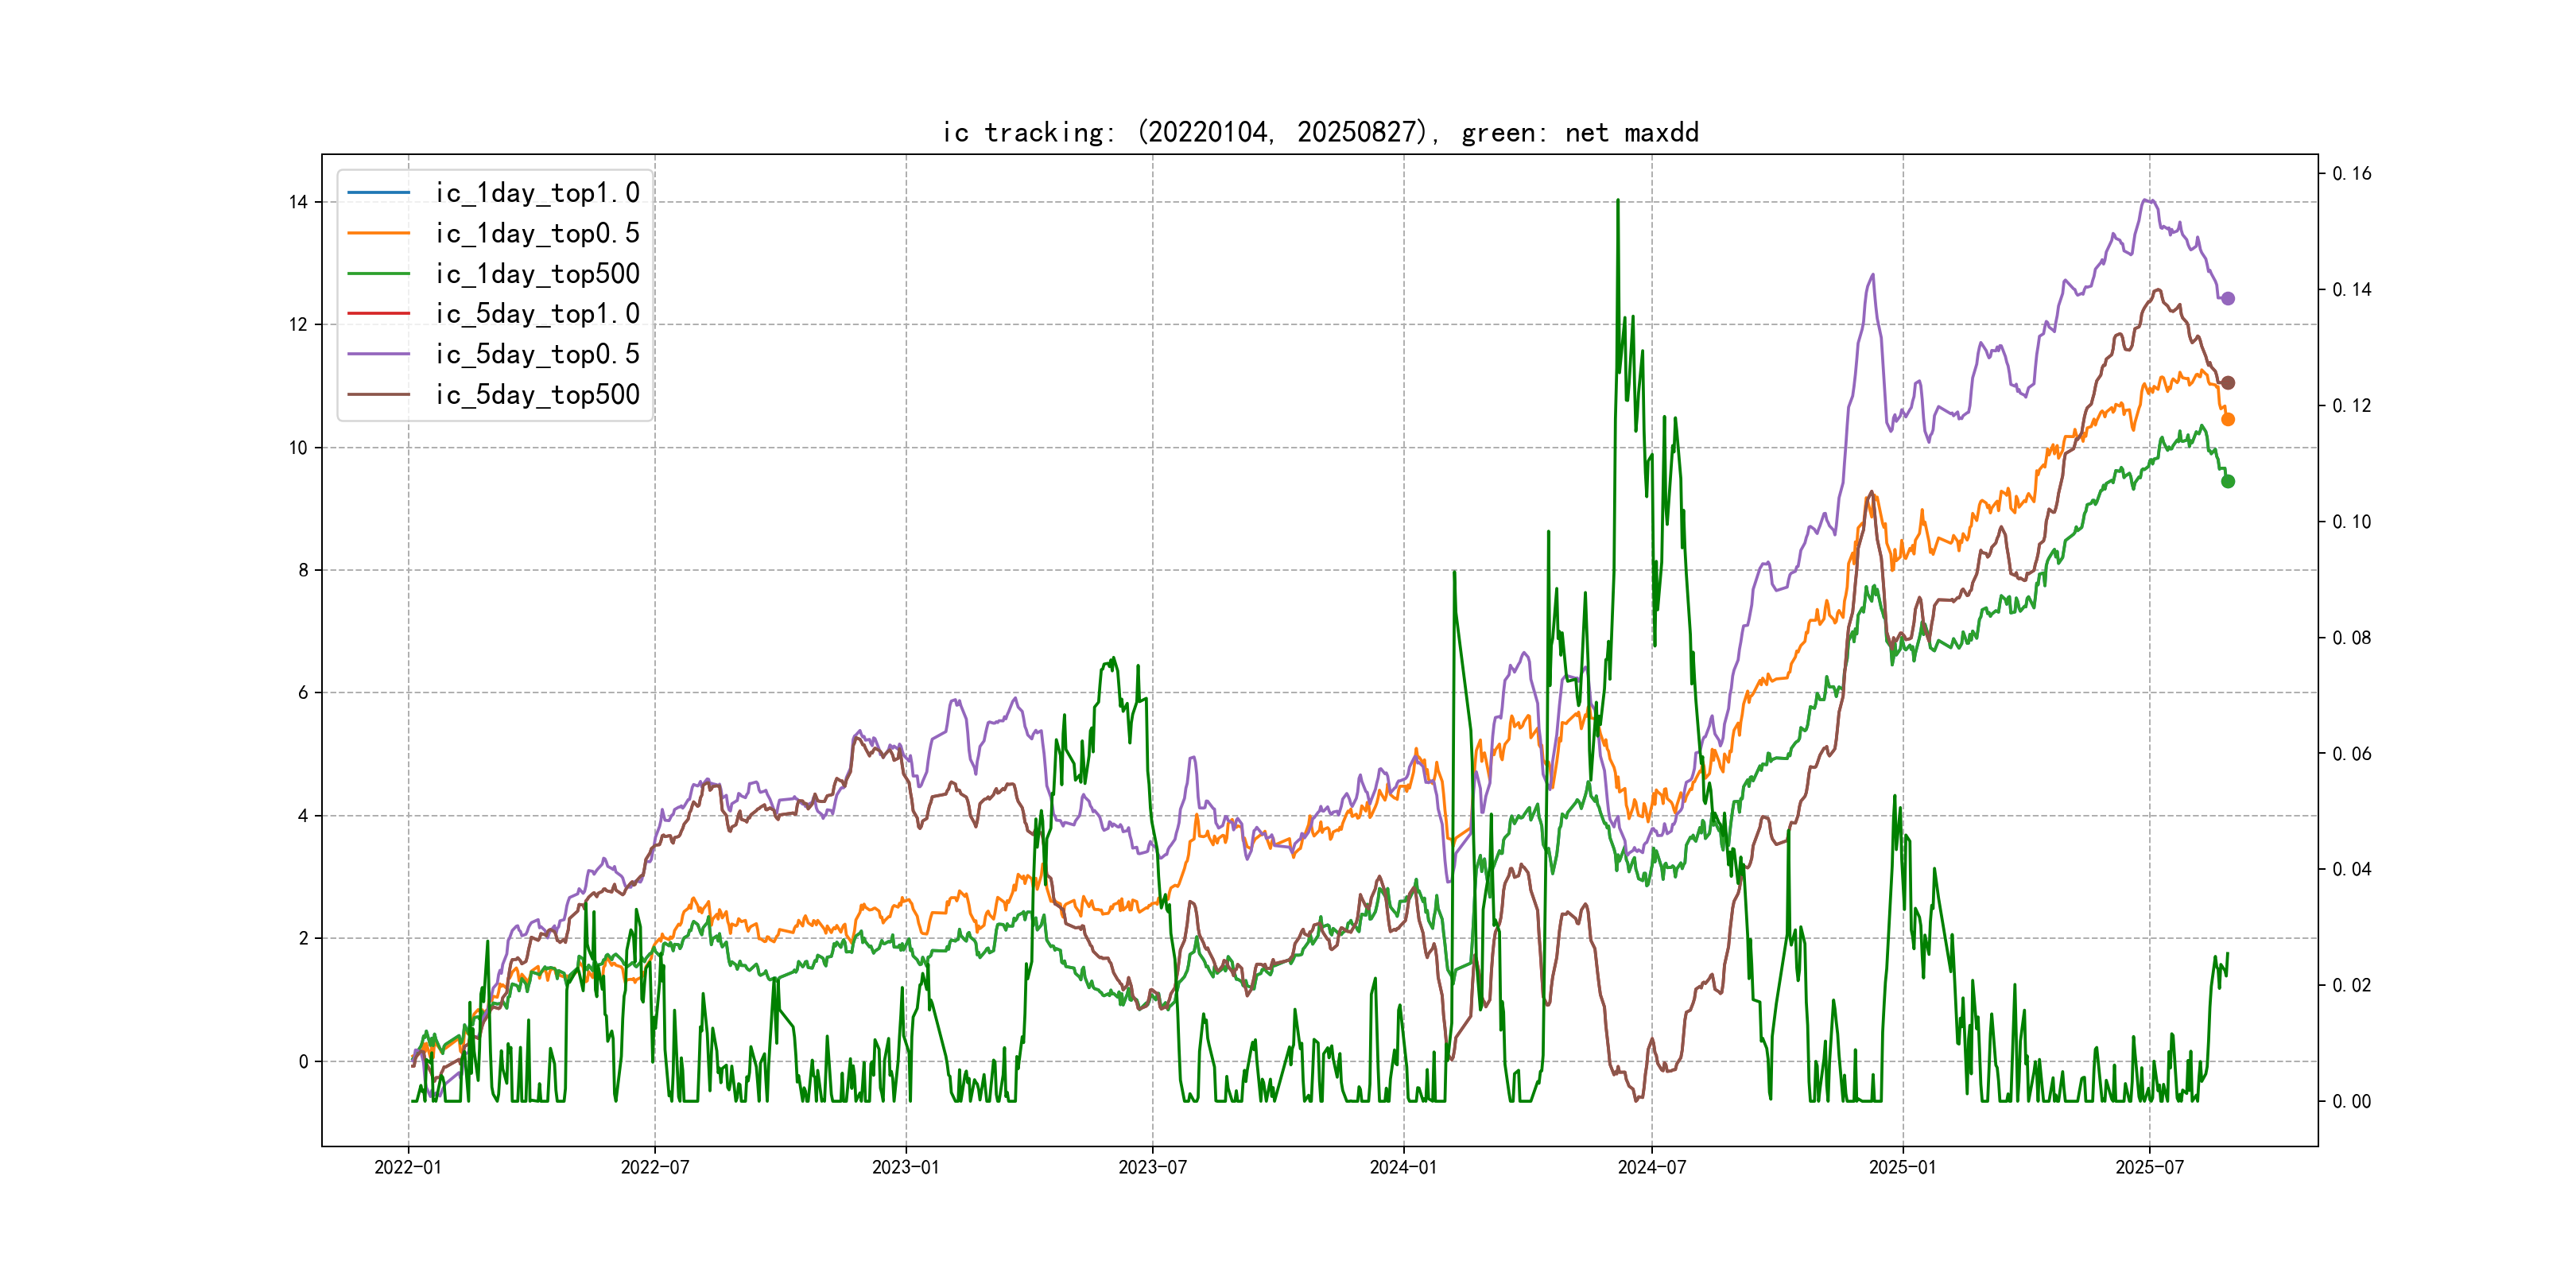Click the red legend line swatch
This screenshot has width=2576, height=1288.
(x=378, y=313)
